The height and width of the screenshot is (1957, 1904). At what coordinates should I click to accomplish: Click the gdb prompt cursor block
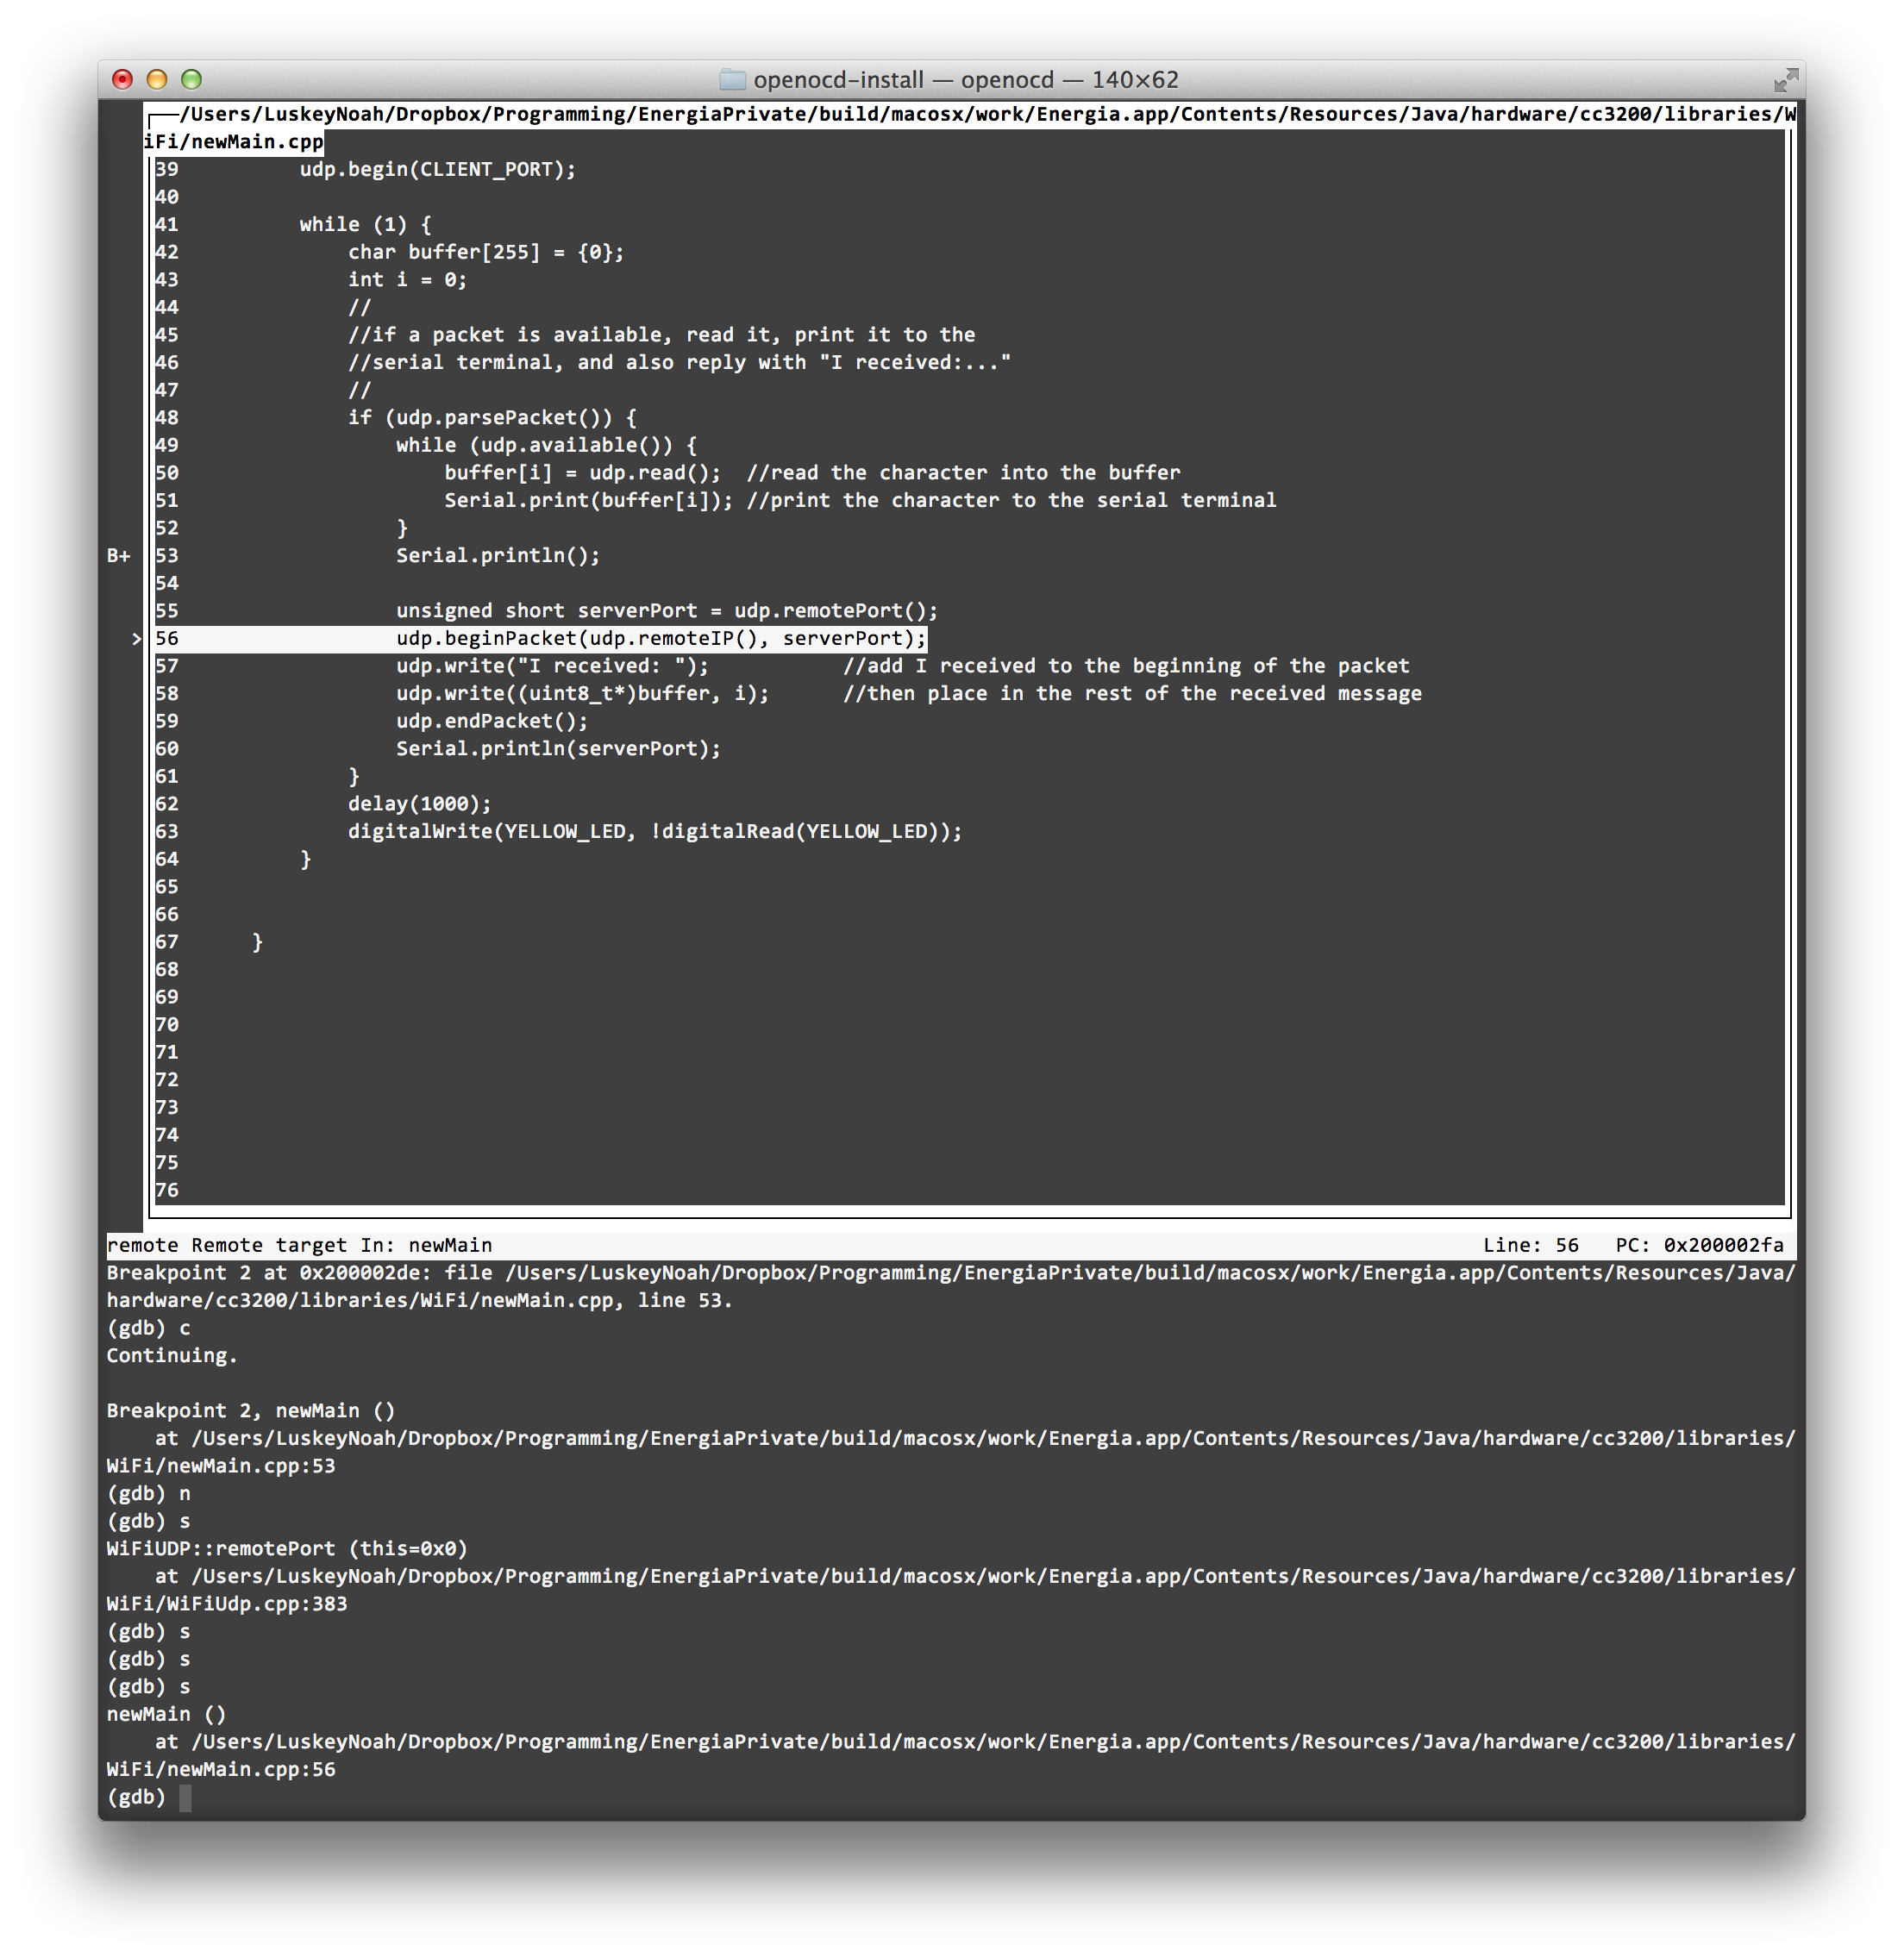pos(185,1797)
